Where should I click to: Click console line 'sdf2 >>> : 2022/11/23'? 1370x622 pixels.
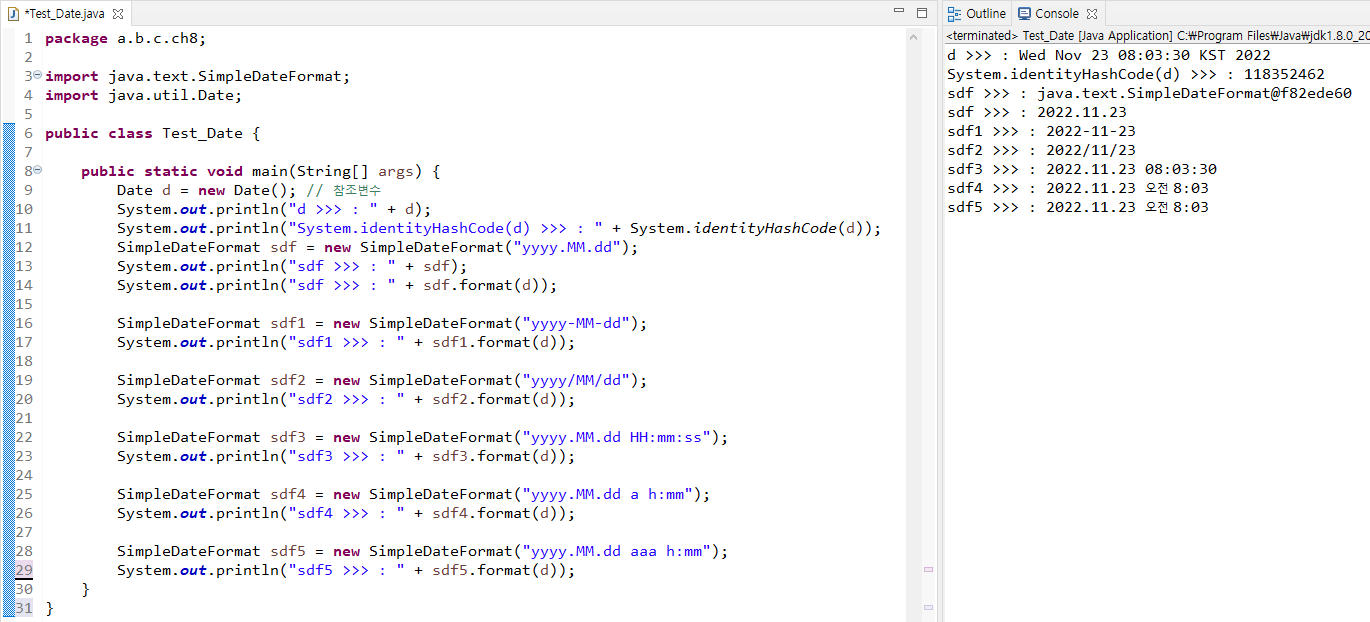(x=1041, y=150)
